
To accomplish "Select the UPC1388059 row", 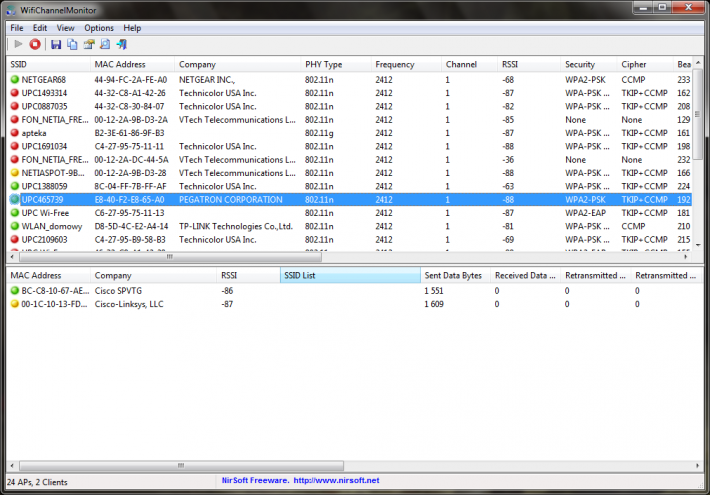I will 350,186.
